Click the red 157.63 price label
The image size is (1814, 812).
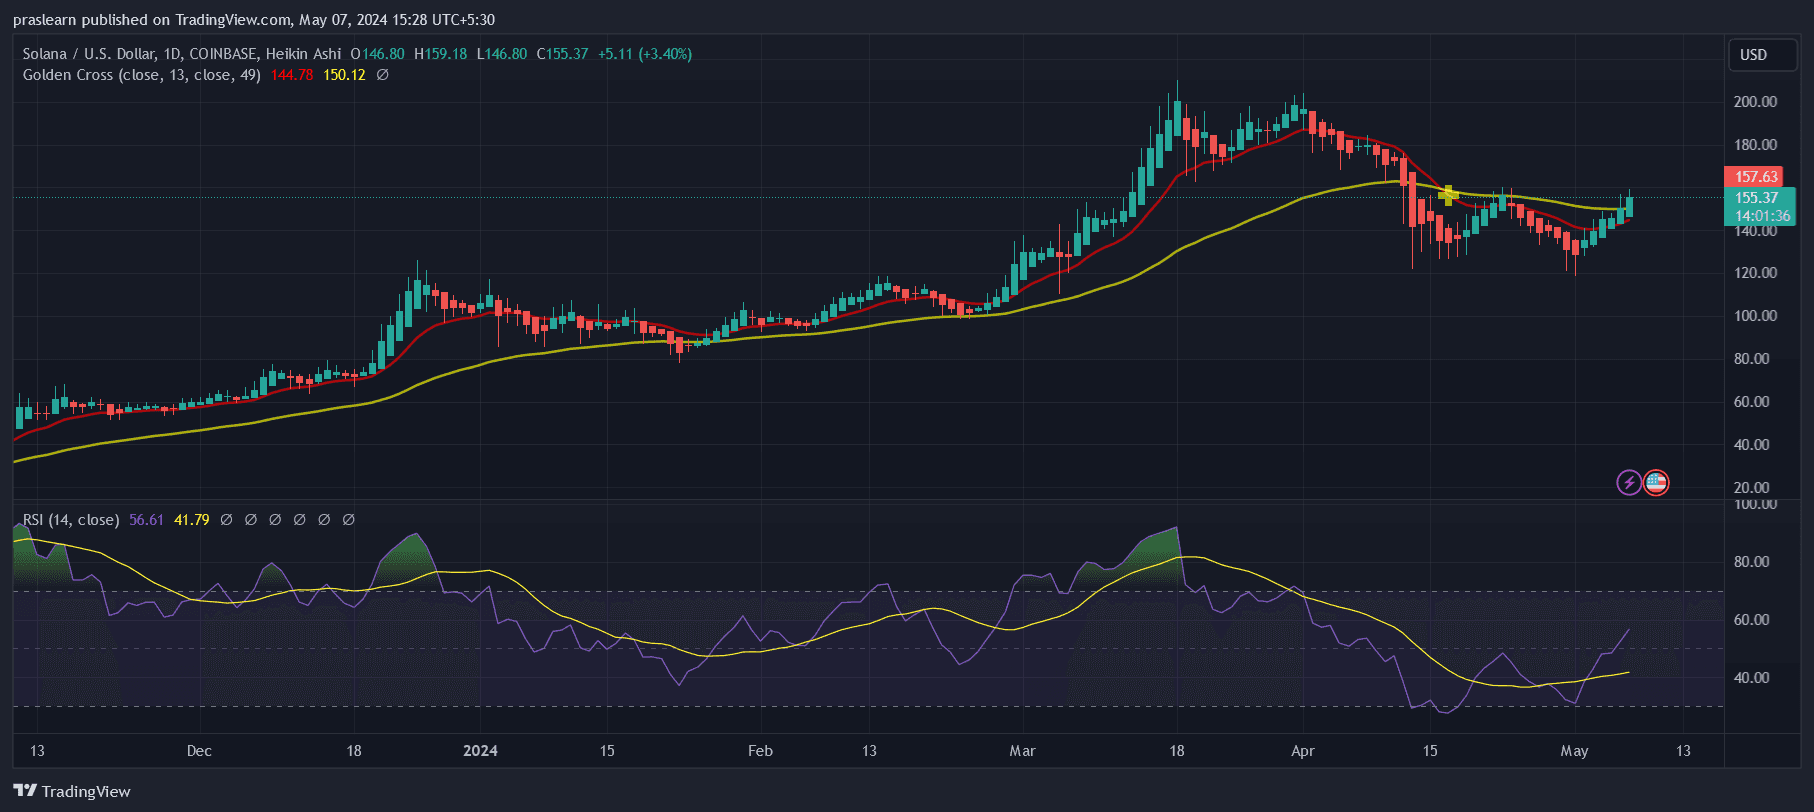(x=1756, y=177)
